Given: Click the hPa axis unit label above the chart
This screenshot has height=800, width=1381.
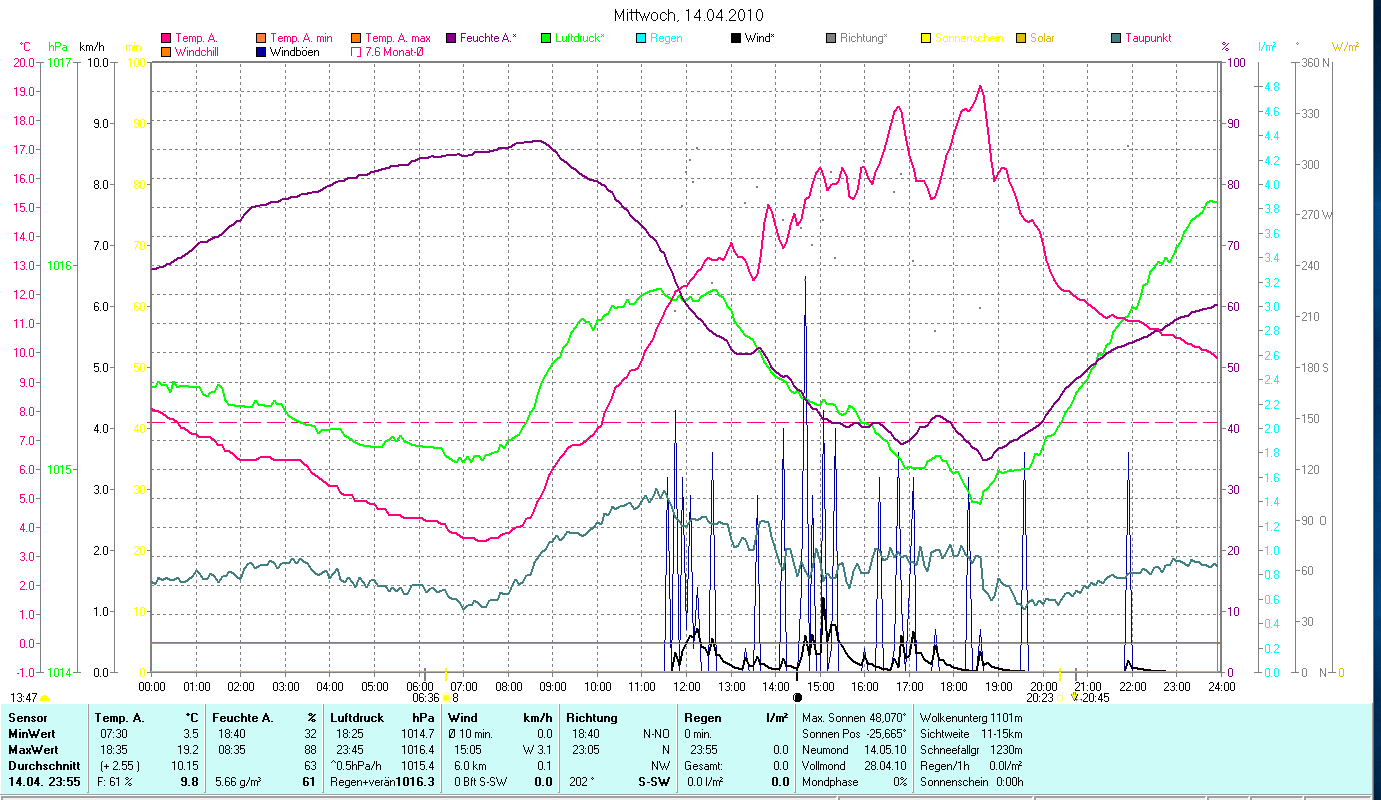Looking at the screenshot, I should pos(58,47).
